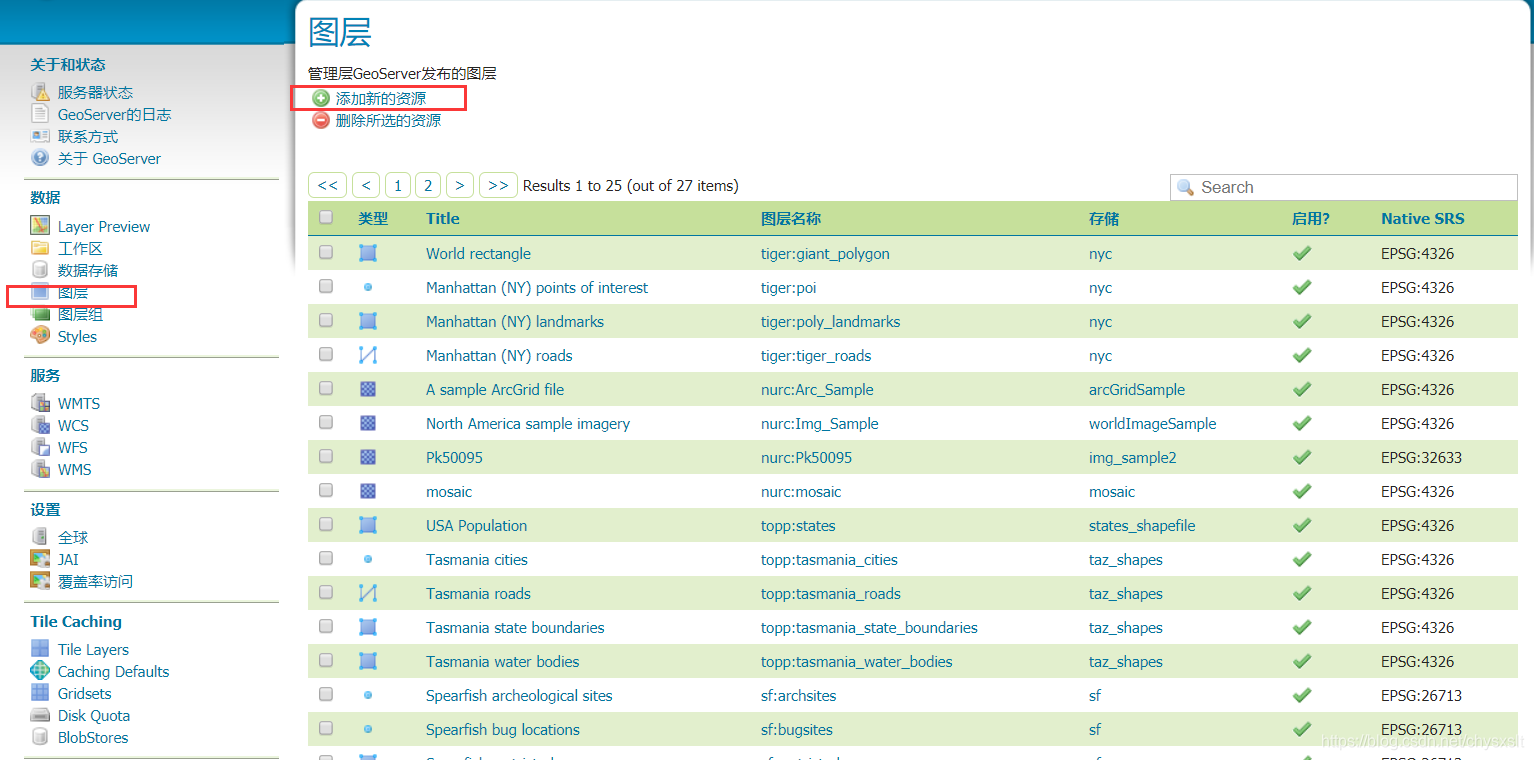Click the BlobStores icon
Screen dimensions: 1534x760
[x=40, y=737]
